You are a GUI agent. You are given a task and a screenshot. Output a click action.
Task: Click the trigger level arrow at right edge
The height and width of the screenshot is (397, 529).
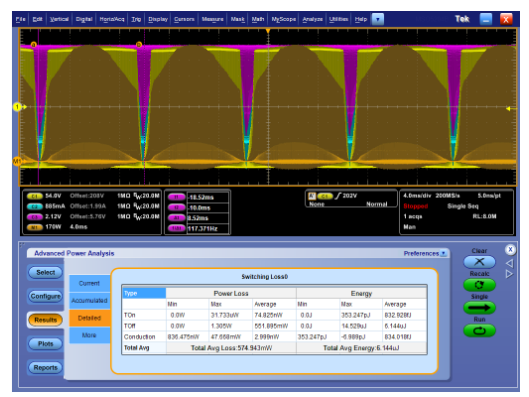pos(508,108)
